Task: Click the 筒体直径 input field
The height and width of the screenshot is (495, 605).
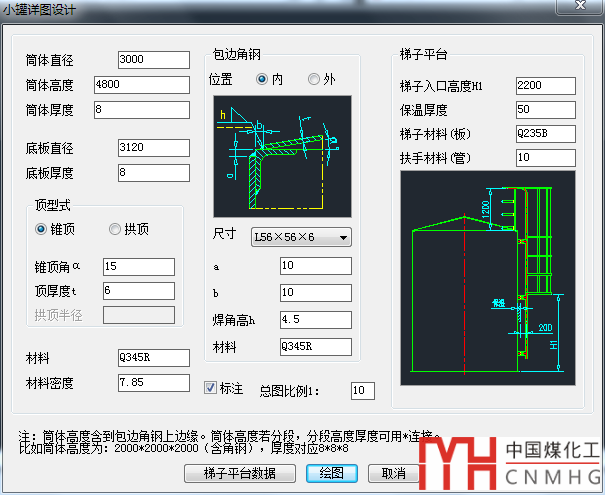Action: pos(153,61)
